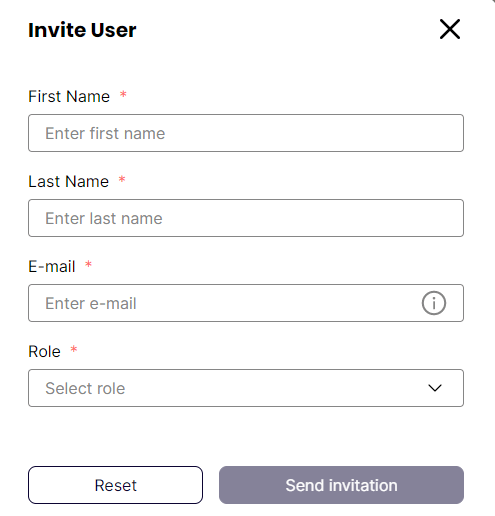Click the red asterisk beside E-mail
The image size is (495, 516).
(x=88, y=264)
